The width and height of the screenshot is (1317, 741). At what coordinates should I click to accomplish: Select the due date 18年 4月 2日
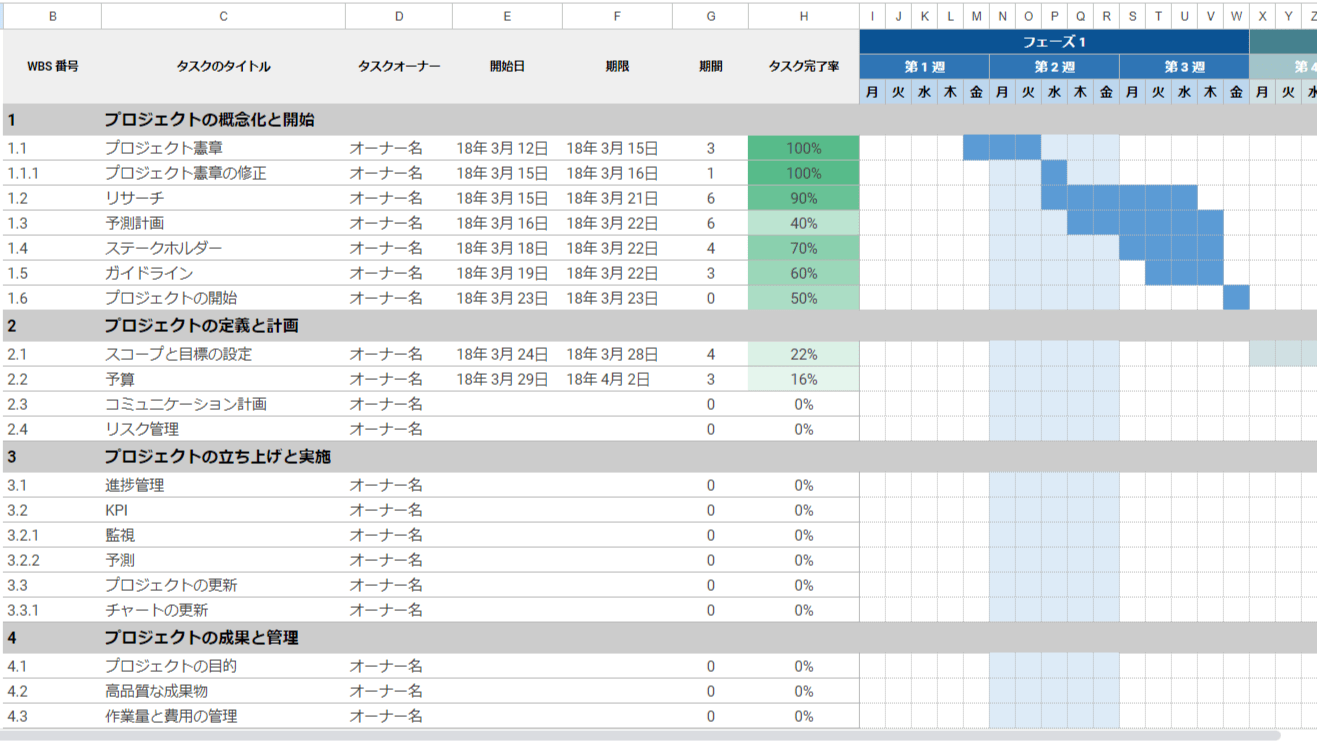(608, 379)
